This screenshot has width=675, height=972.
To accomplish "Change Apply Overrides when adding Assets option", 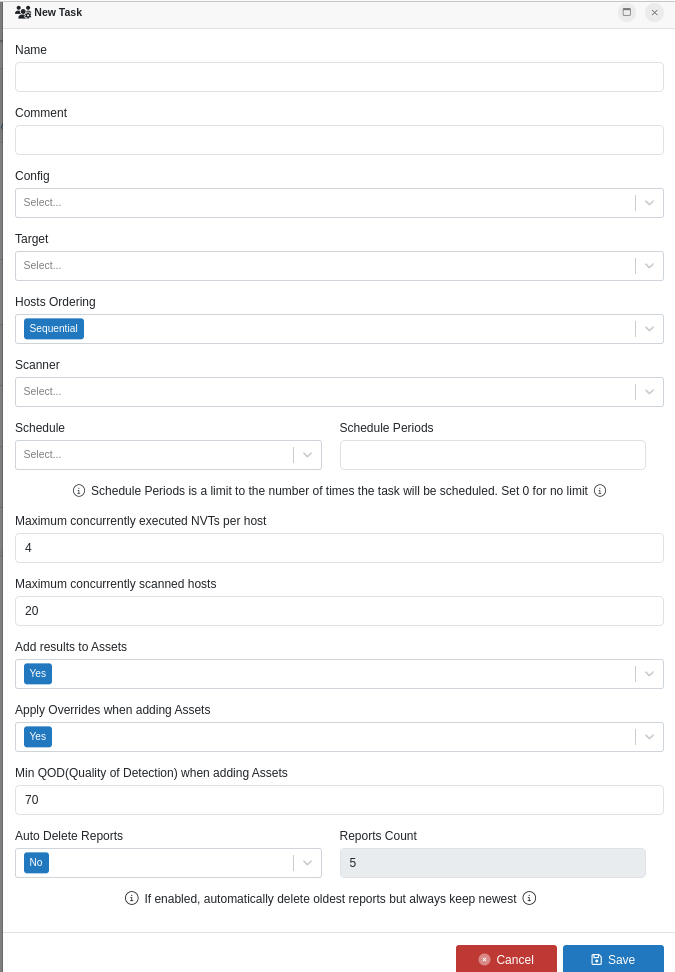I will (649, 737).
